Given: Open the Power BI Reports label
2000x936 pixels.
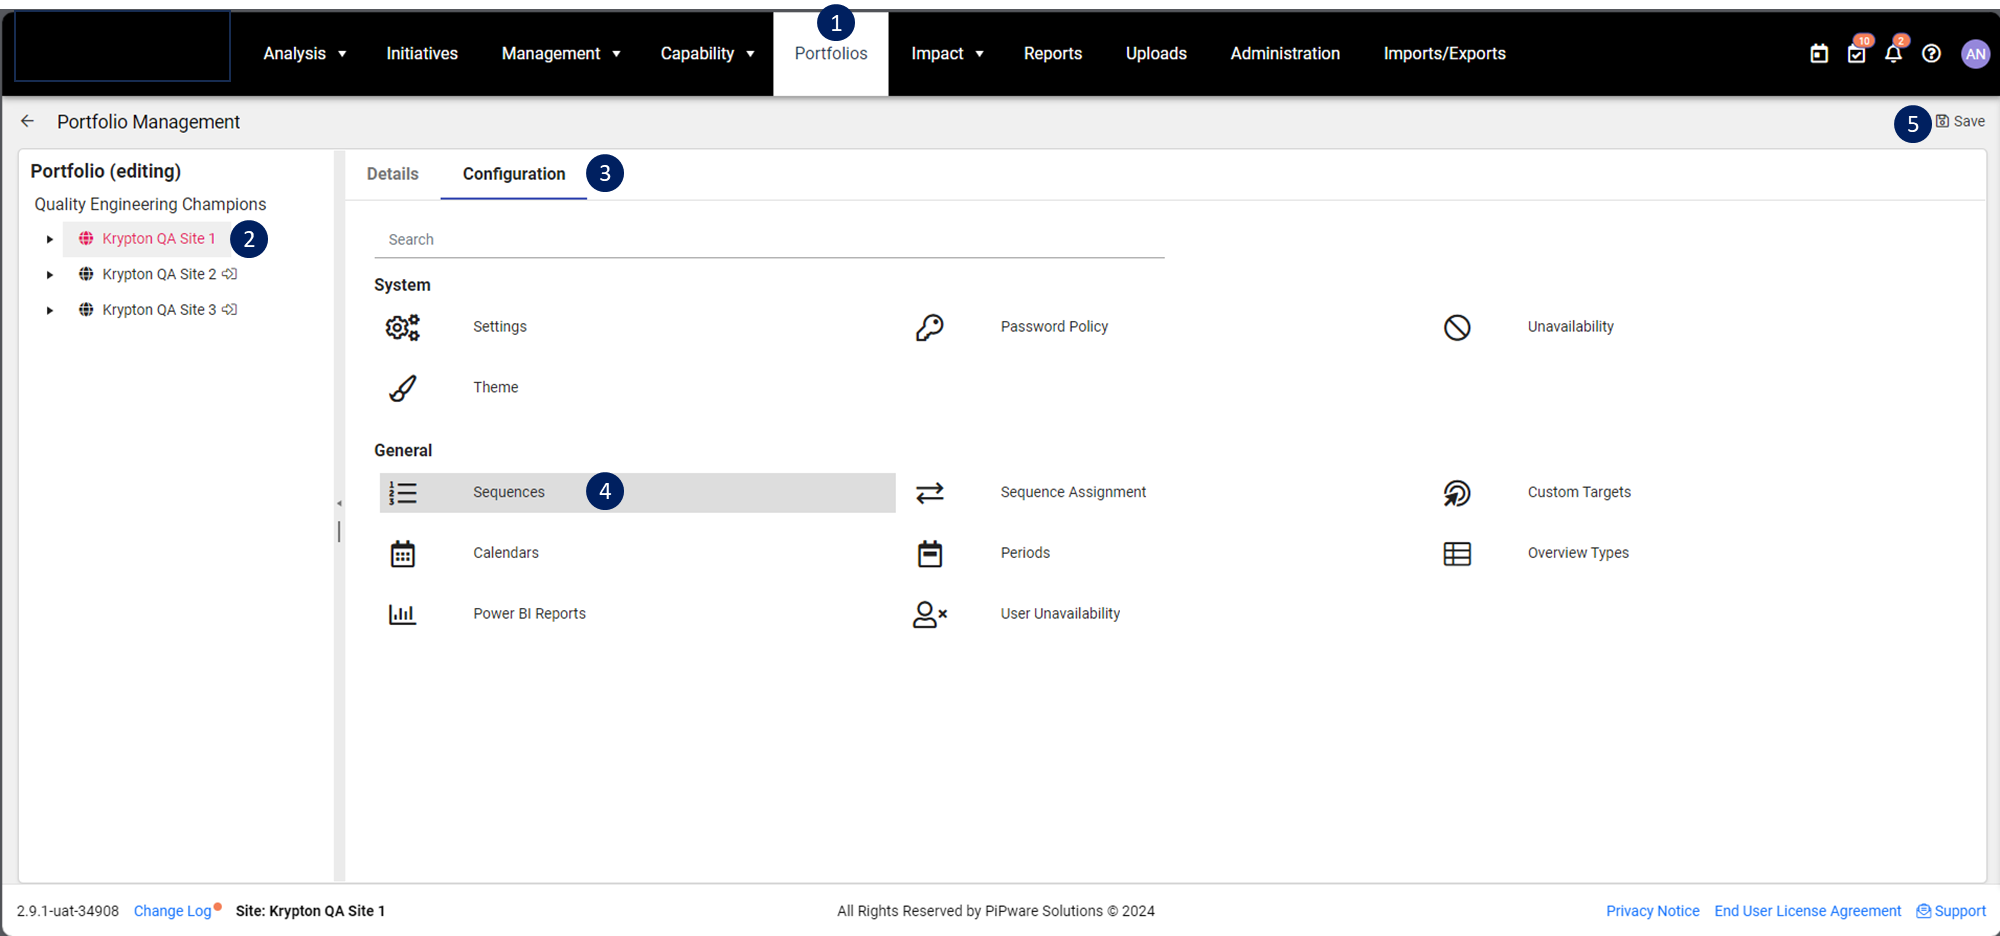Looking at the screenshot, I should [529, 614].
